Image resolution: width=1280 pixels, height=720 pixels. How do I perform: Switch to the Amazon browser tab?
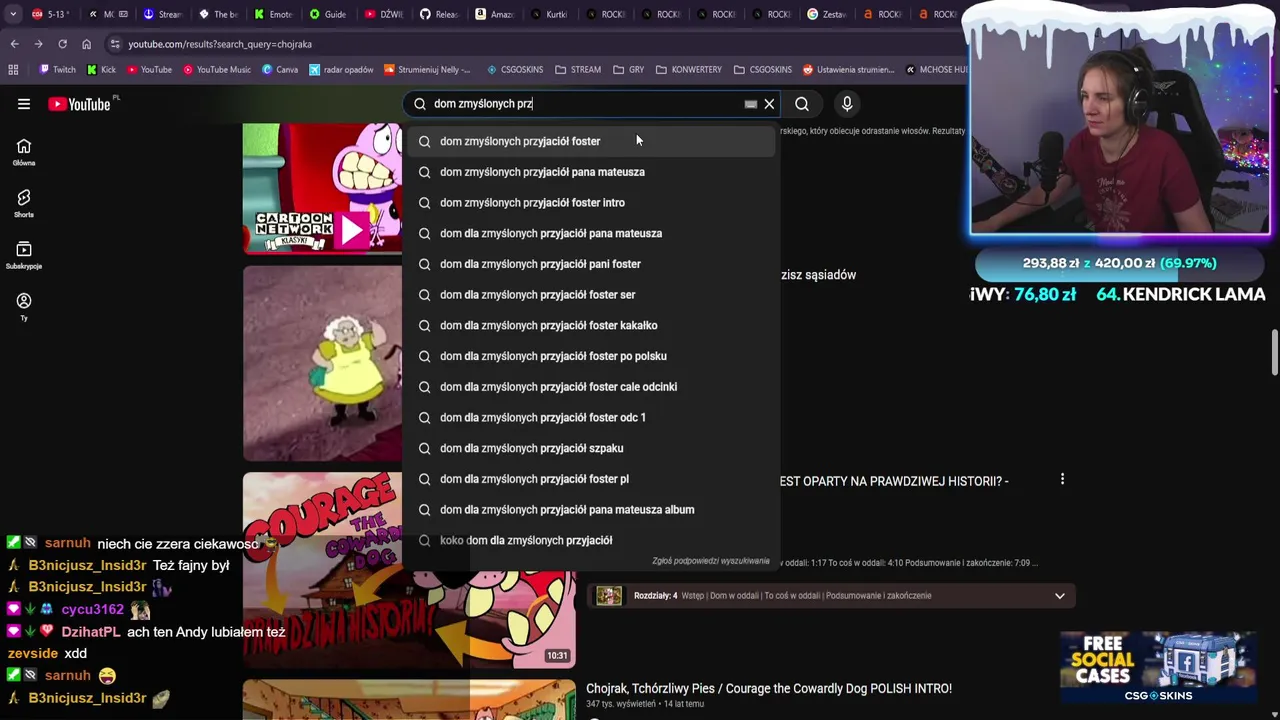point(493,14)
